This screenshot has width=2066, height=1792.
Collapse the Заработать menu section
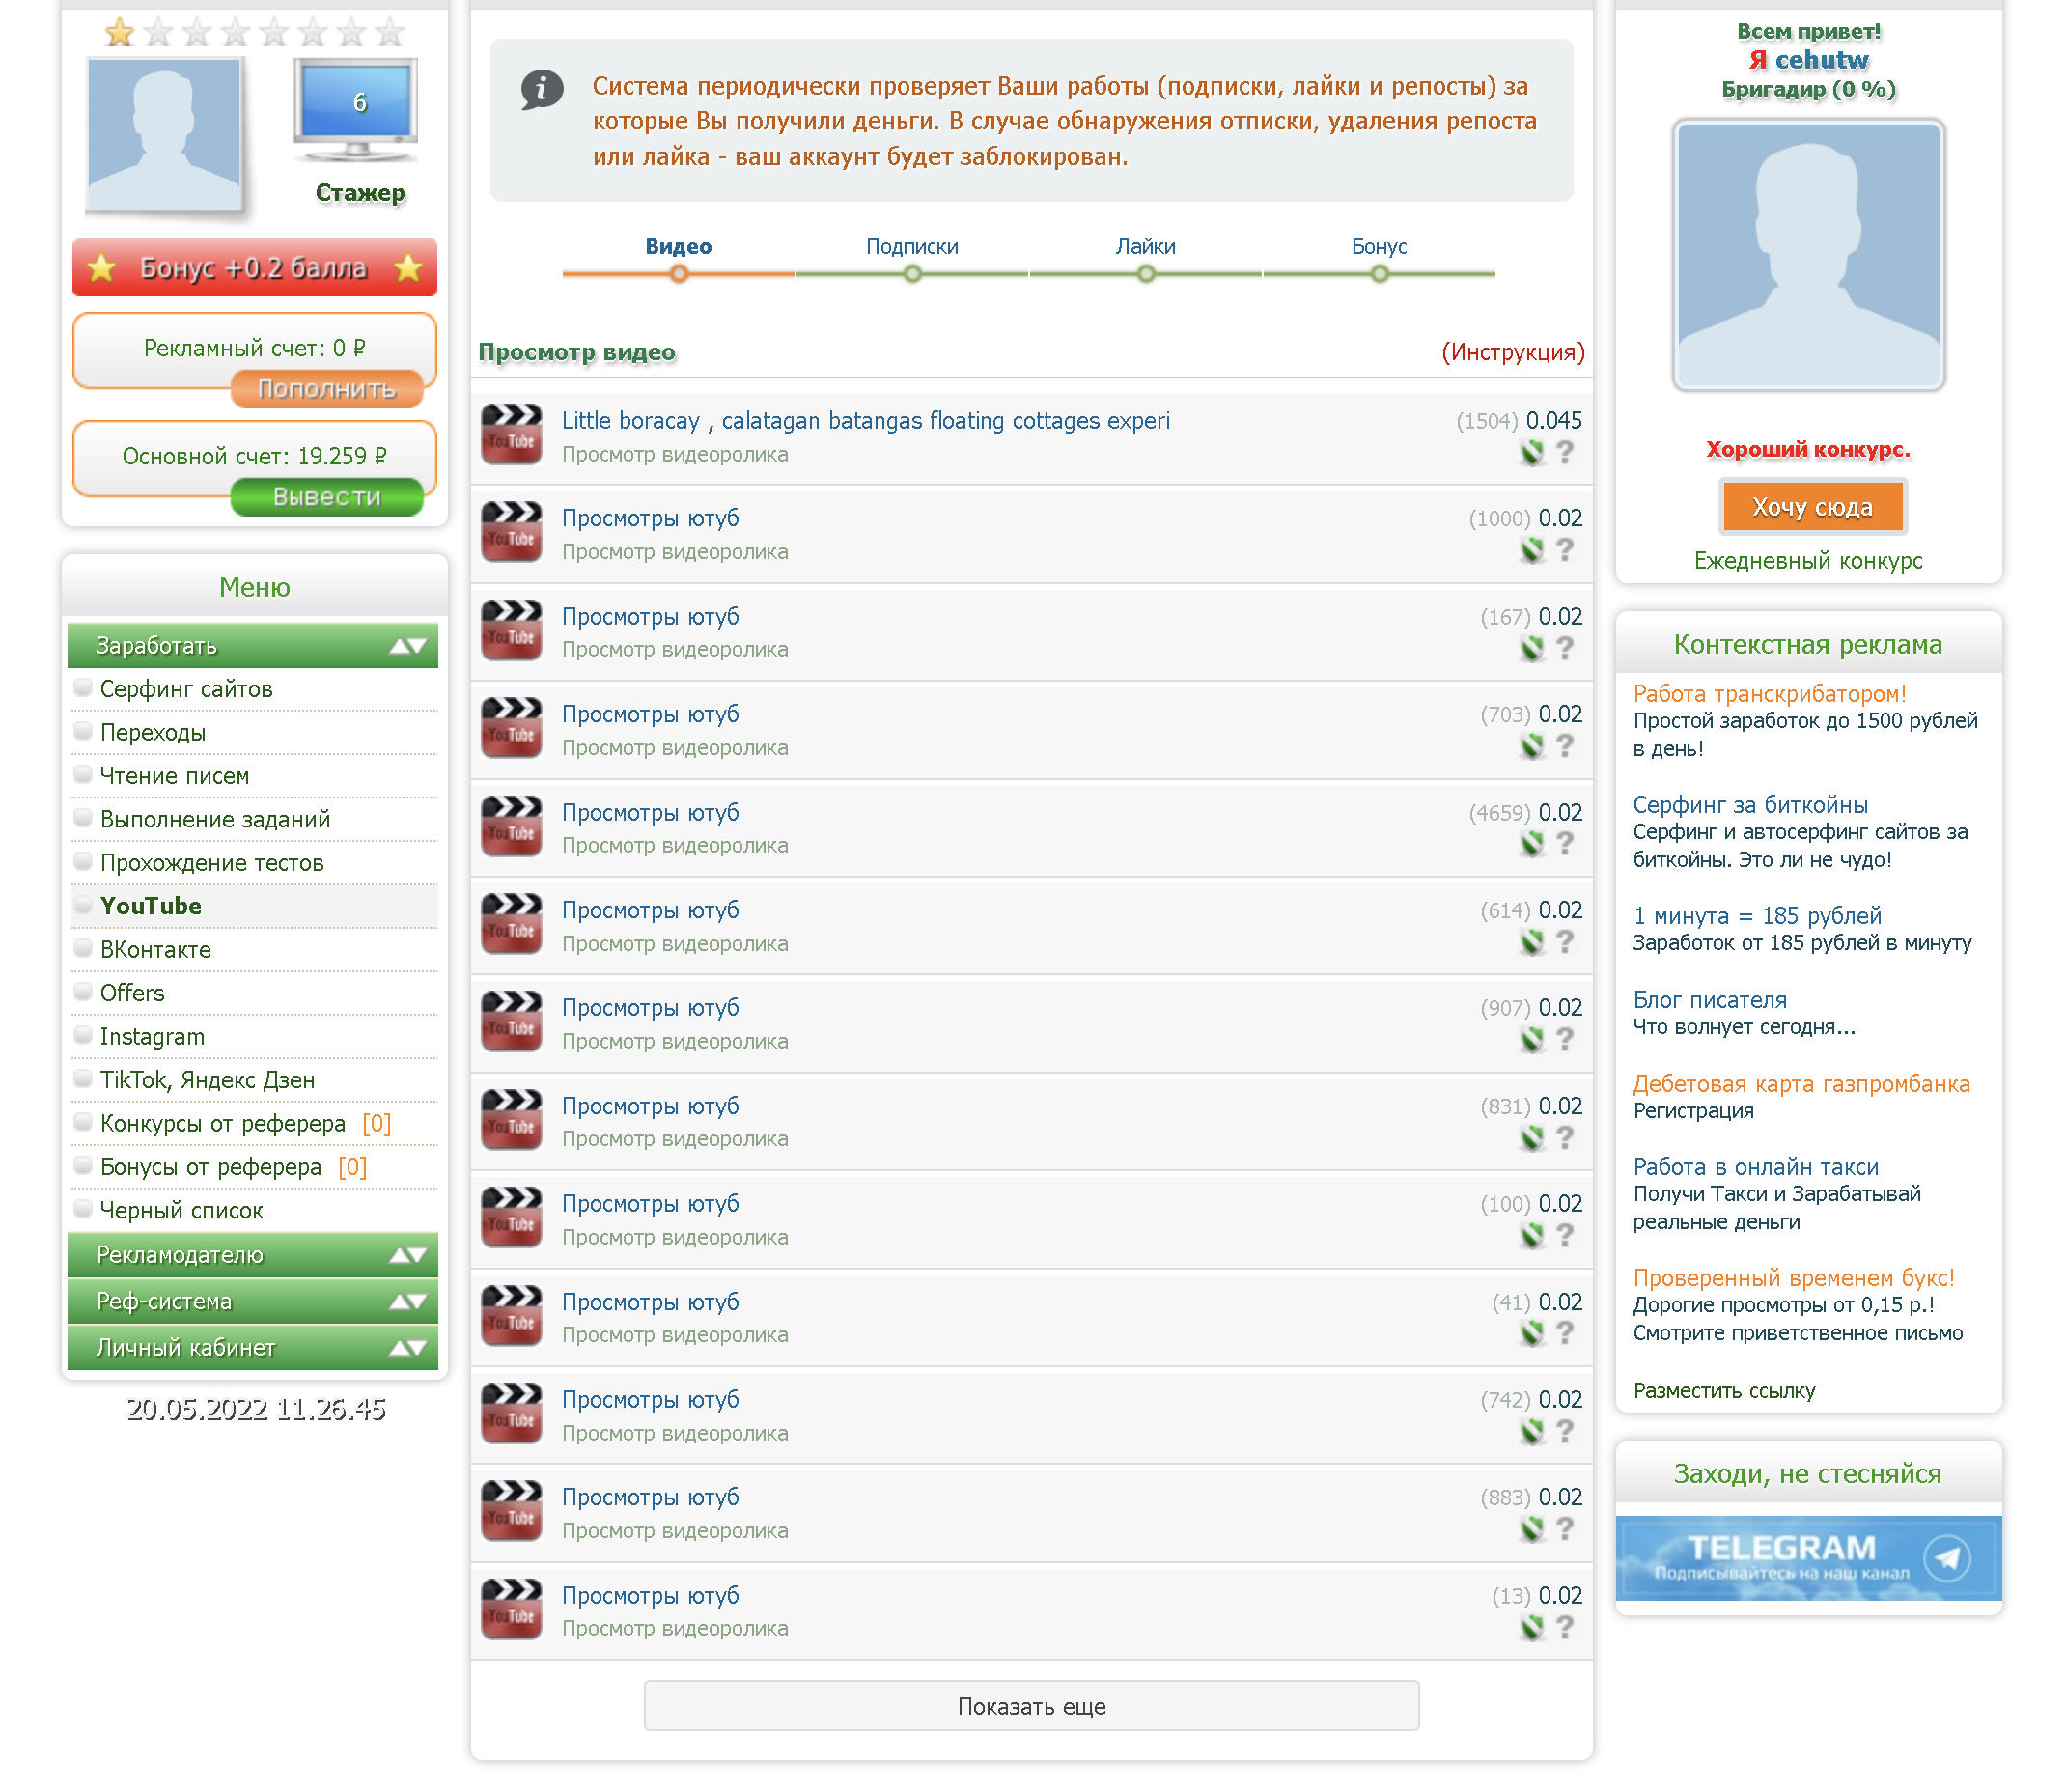point(407,646)
